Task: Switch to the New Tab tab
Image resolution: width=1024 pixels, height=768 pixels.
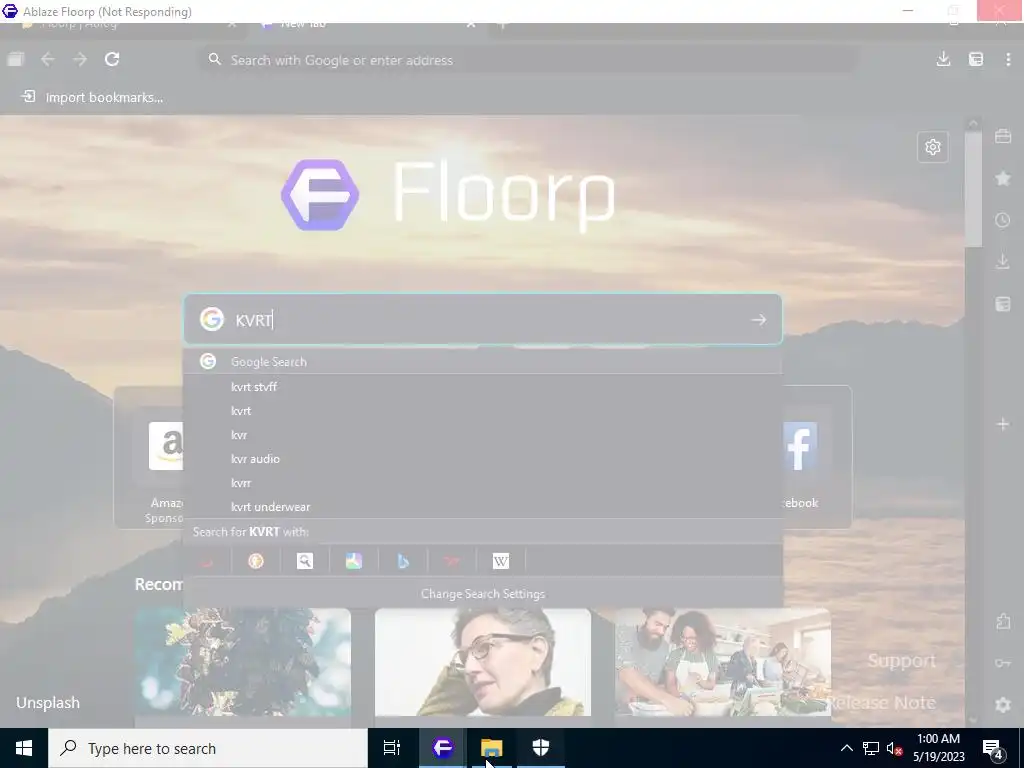Action: coord(370,26)
